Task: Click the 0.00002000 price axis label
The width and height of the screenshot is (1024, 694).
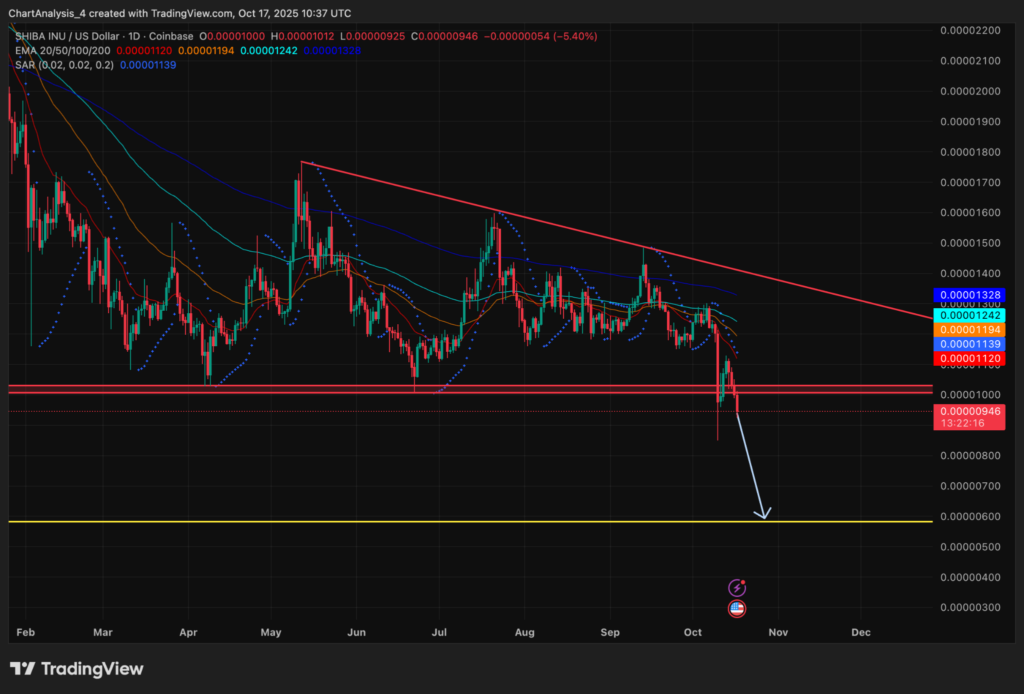Action: coord(969,91)
